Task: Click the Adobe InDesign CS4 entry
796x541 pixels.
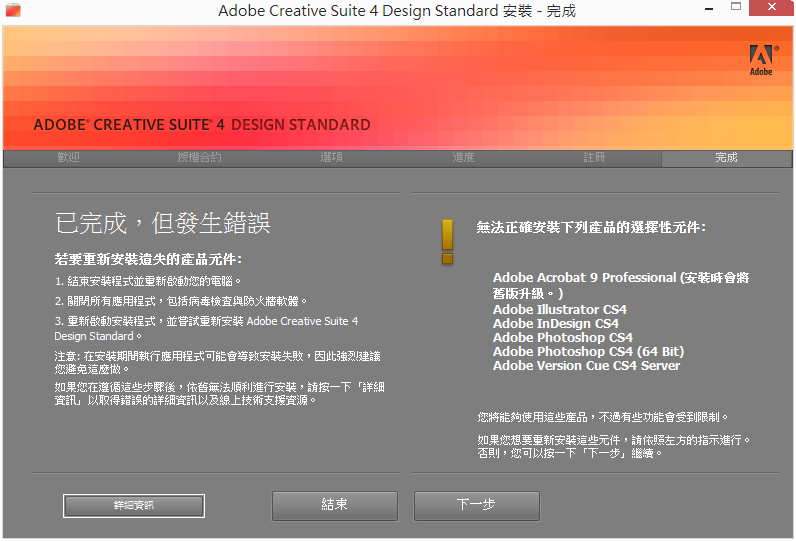Action: click(555, 324)
